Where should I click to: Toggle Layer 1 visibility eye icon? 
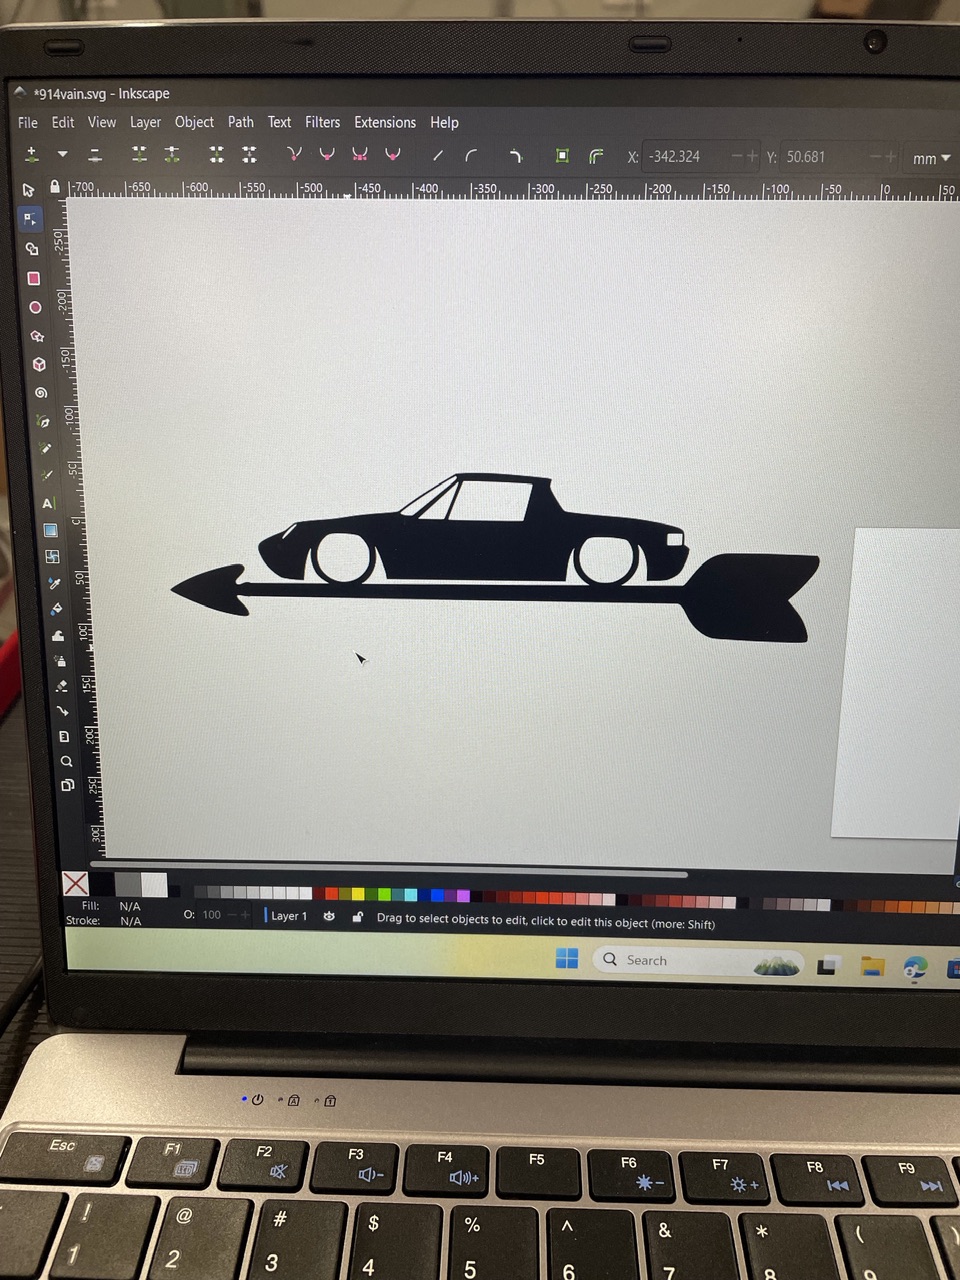[x=329, y=916]
